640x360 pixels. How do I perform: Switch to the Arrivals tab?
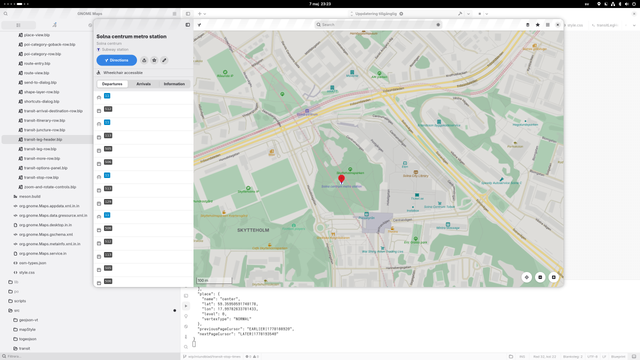(x=143, y=84)
